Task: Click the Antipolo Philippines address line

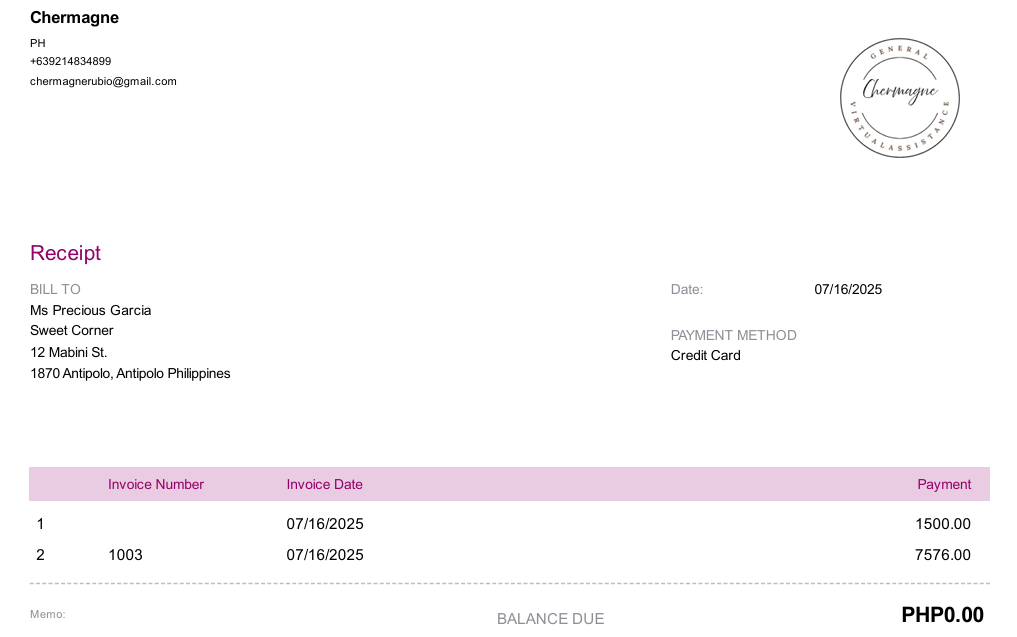Action: [x=130, y=374]
